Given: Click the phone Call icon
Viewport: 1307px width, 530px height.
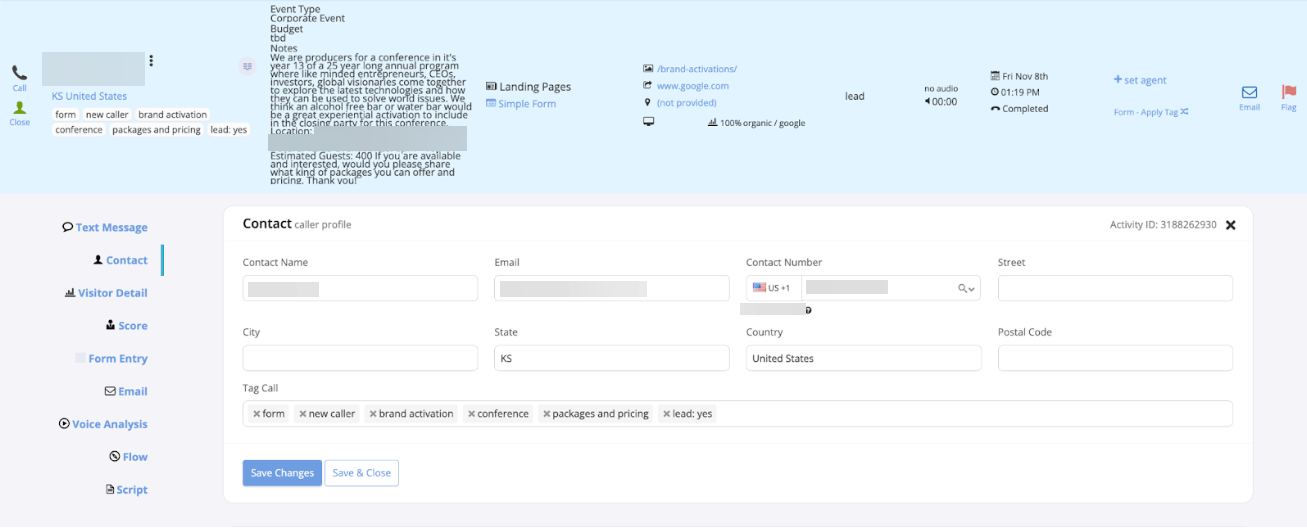Looking at the screenshot, I should [19, 72].
